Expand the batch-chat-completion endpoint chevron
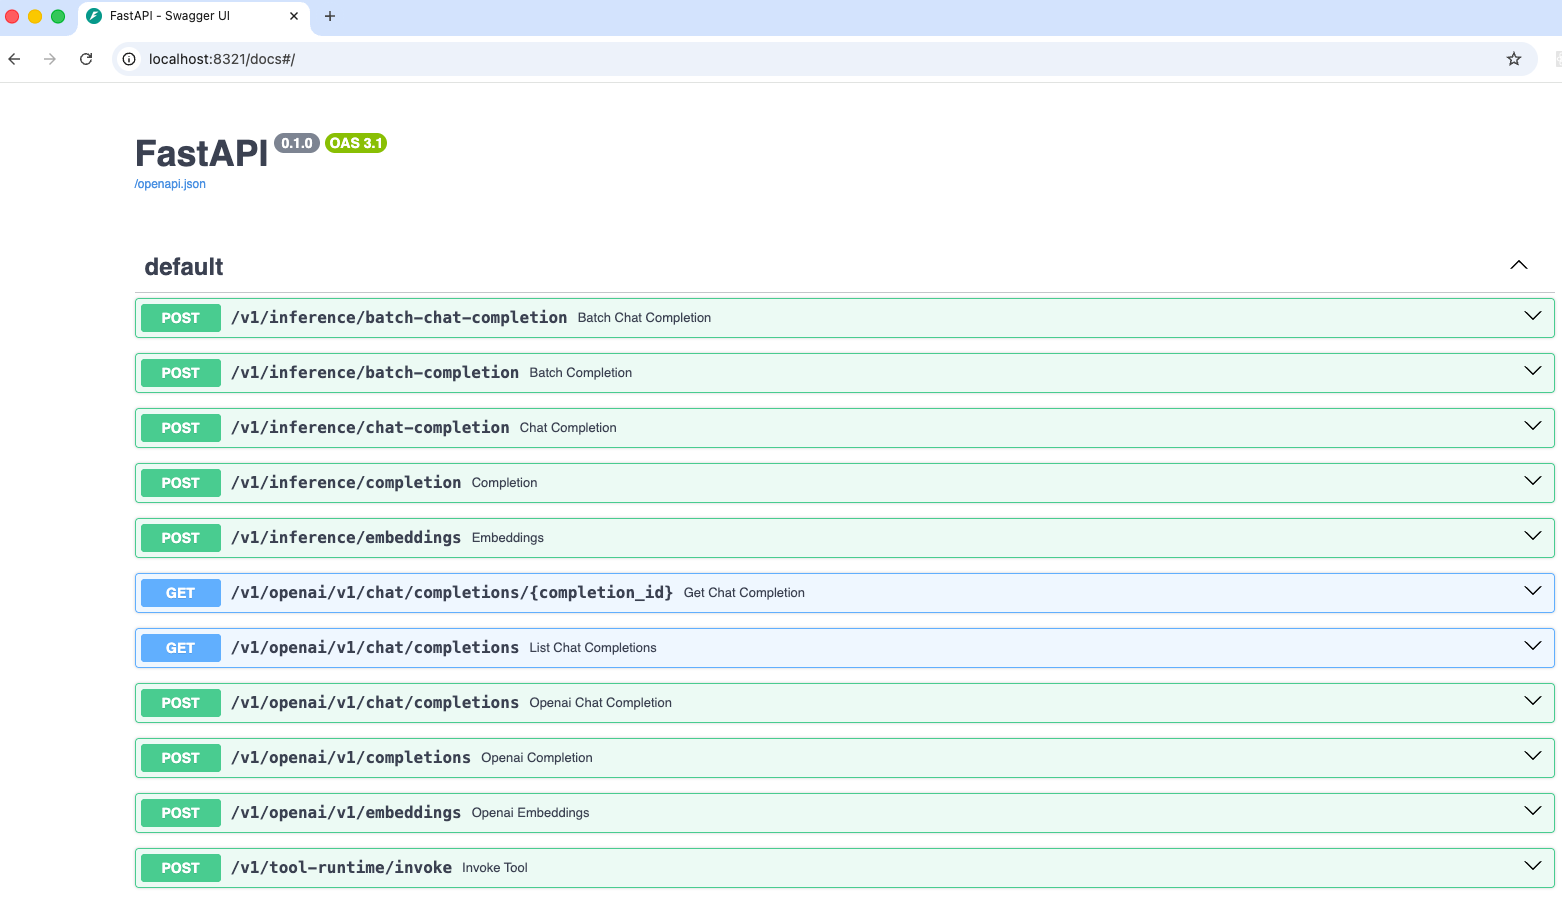This screenshot has height=899, width=1562. tap(1532, 316)
